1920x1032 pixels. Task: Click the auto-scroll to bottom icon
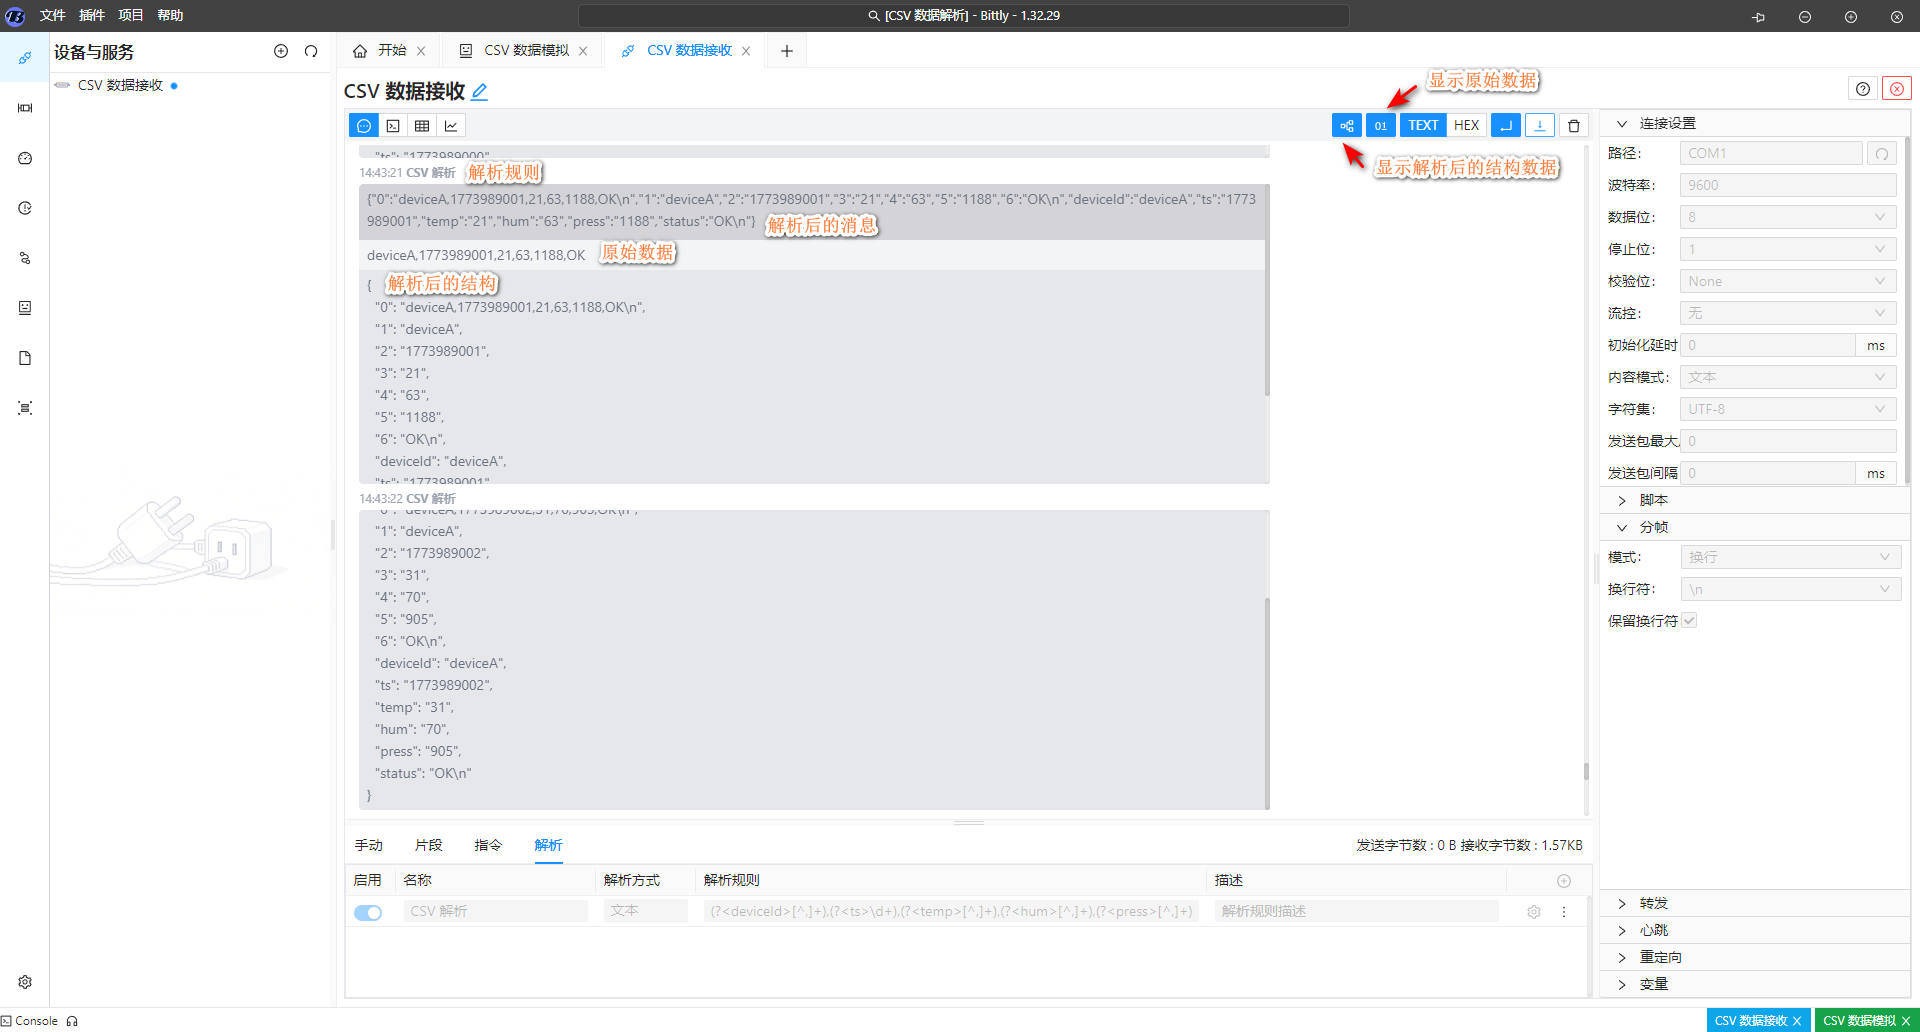(1539, 126)
